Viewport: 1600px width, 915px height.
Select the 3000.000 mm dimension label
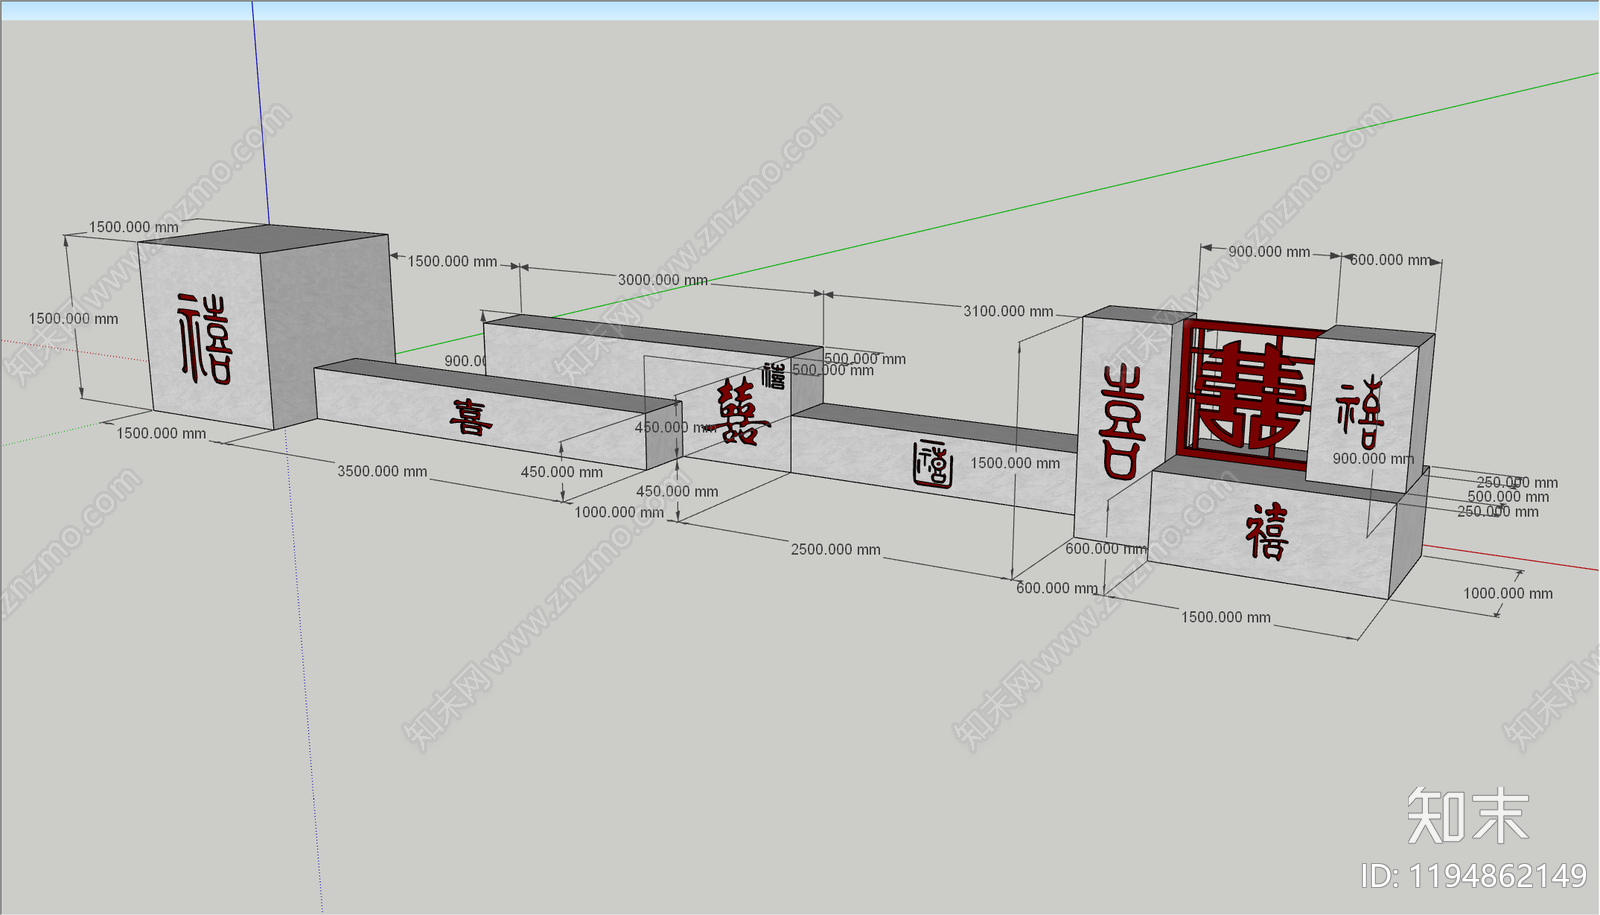662,280
